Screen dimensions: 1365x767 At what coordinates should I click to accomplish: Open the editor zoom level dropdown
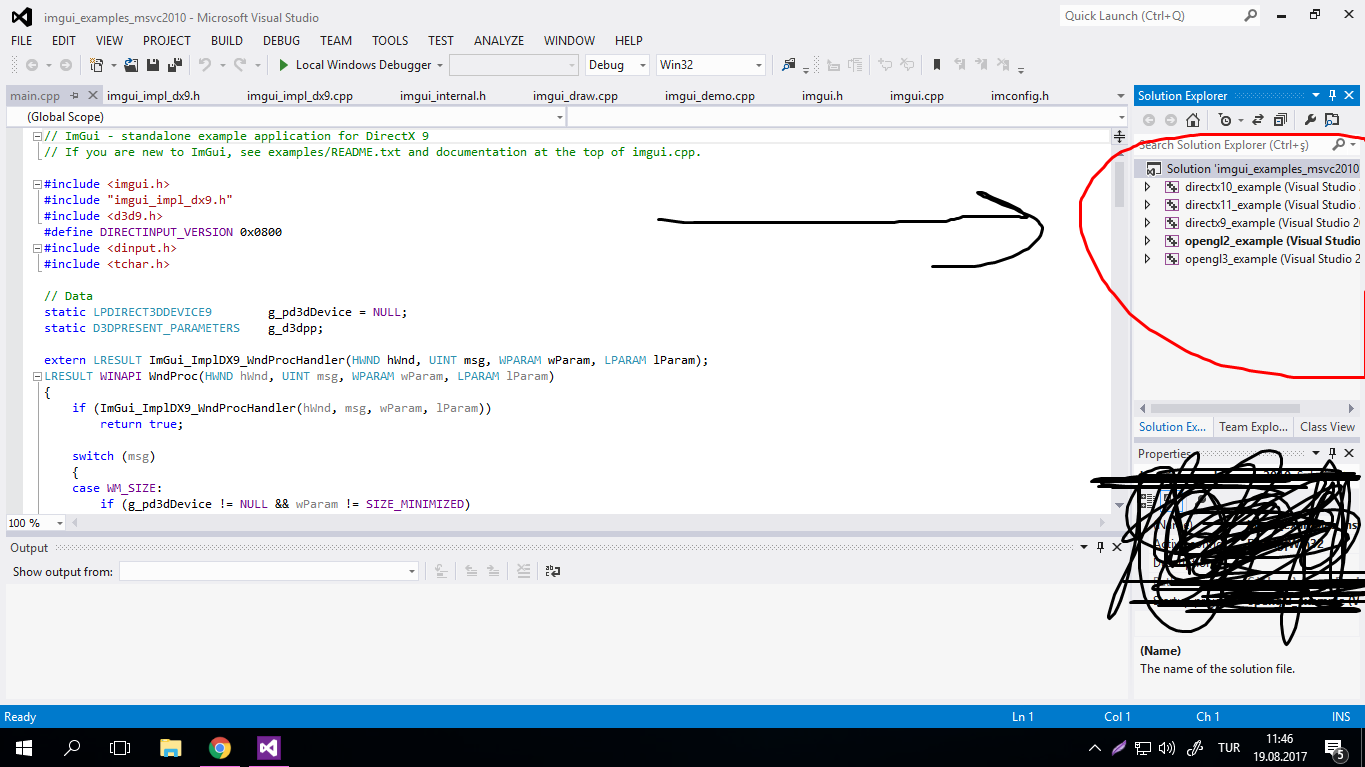pyautogui.click(x=60, y=523)
